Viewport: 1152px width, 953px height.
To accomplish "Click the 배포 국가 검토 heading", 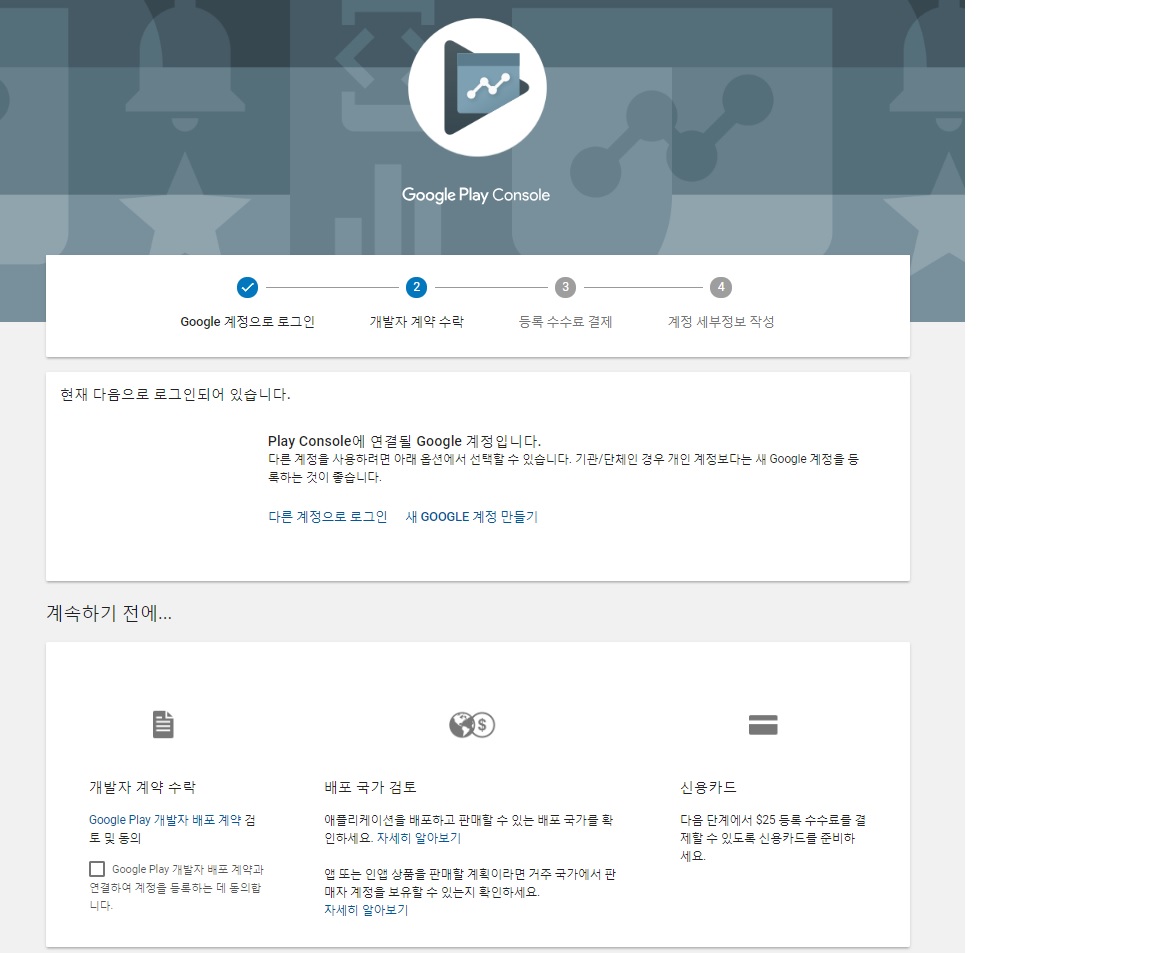I will point(370,787).
